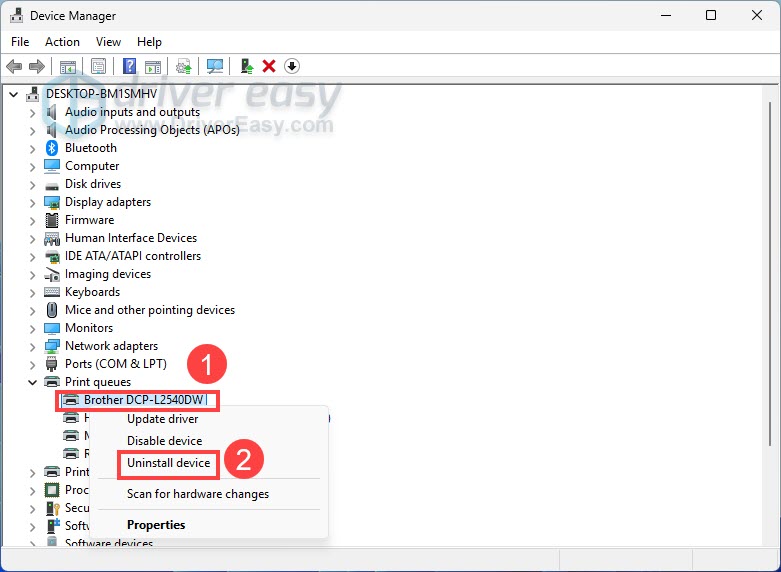This screenshot has height=572, width=781.
Task: Choose Update driver from context menu
Action: tap(162, 419)
